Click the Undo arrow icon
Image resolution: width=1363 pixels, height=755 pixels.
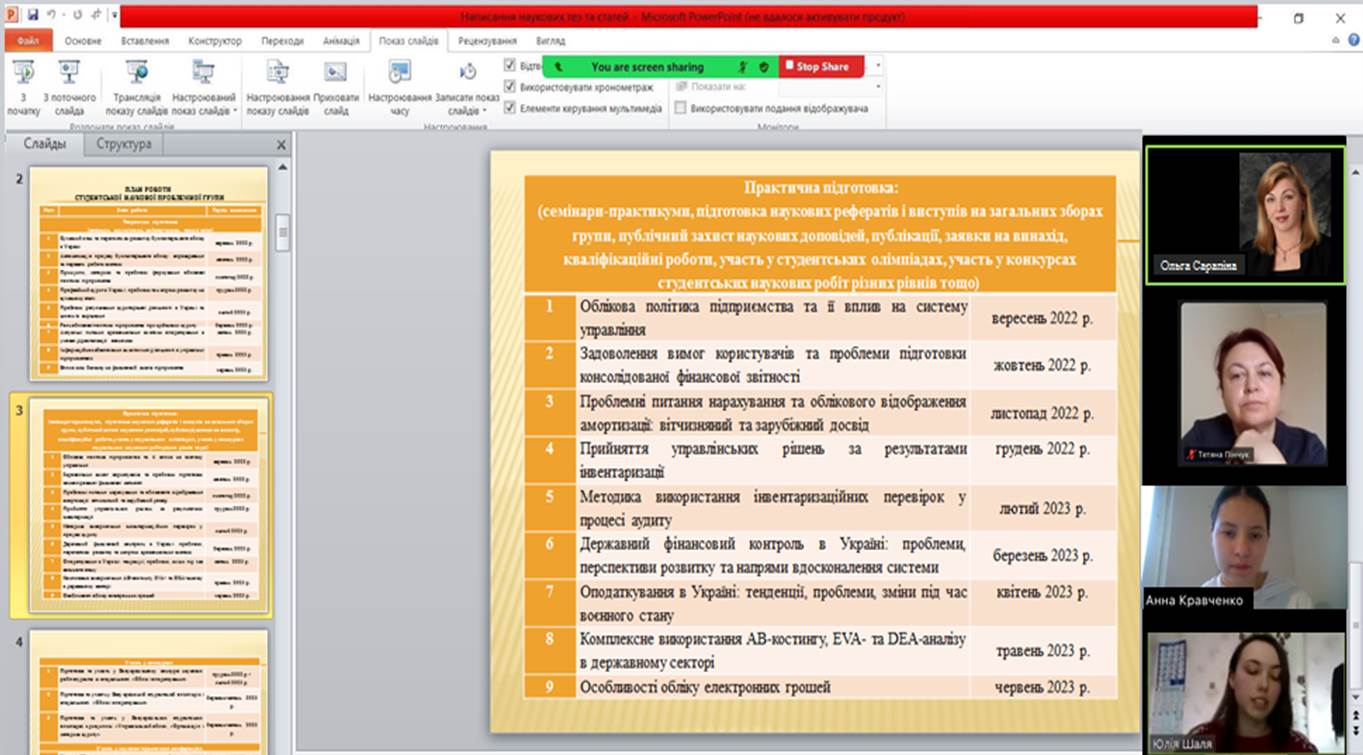51,16
